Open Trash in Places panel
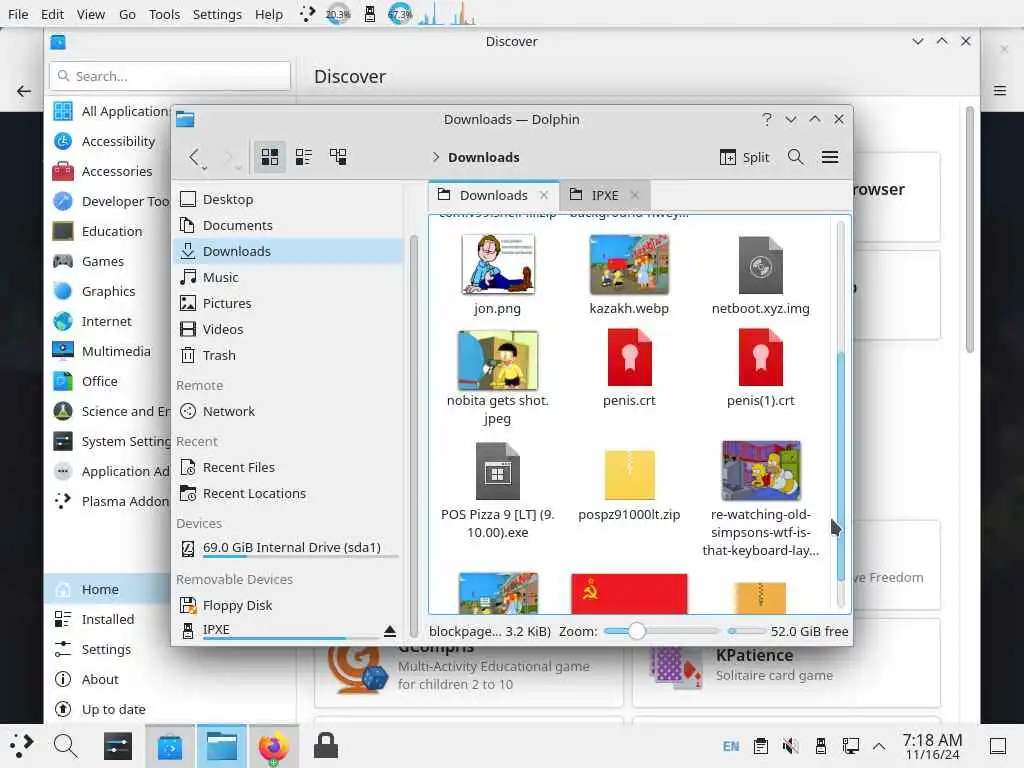This screenshot has width=1024, height=768. click(x=288, y=355)
